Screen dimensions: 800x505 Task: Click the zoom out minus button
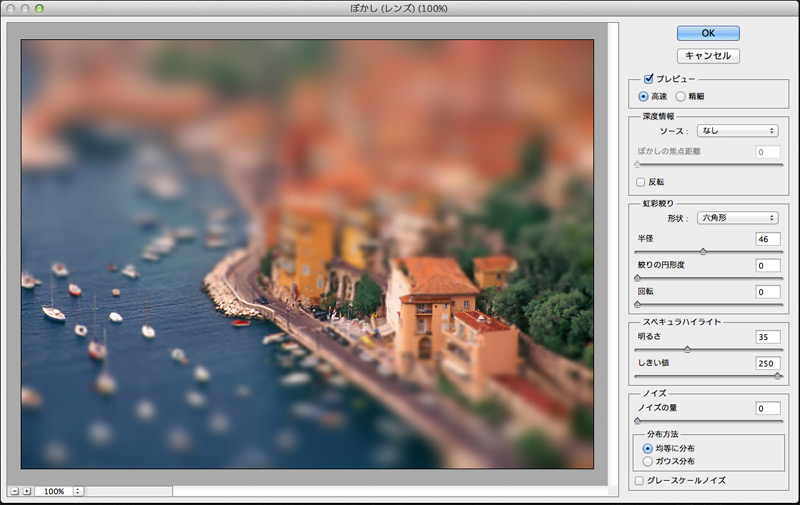pos(13,491)
